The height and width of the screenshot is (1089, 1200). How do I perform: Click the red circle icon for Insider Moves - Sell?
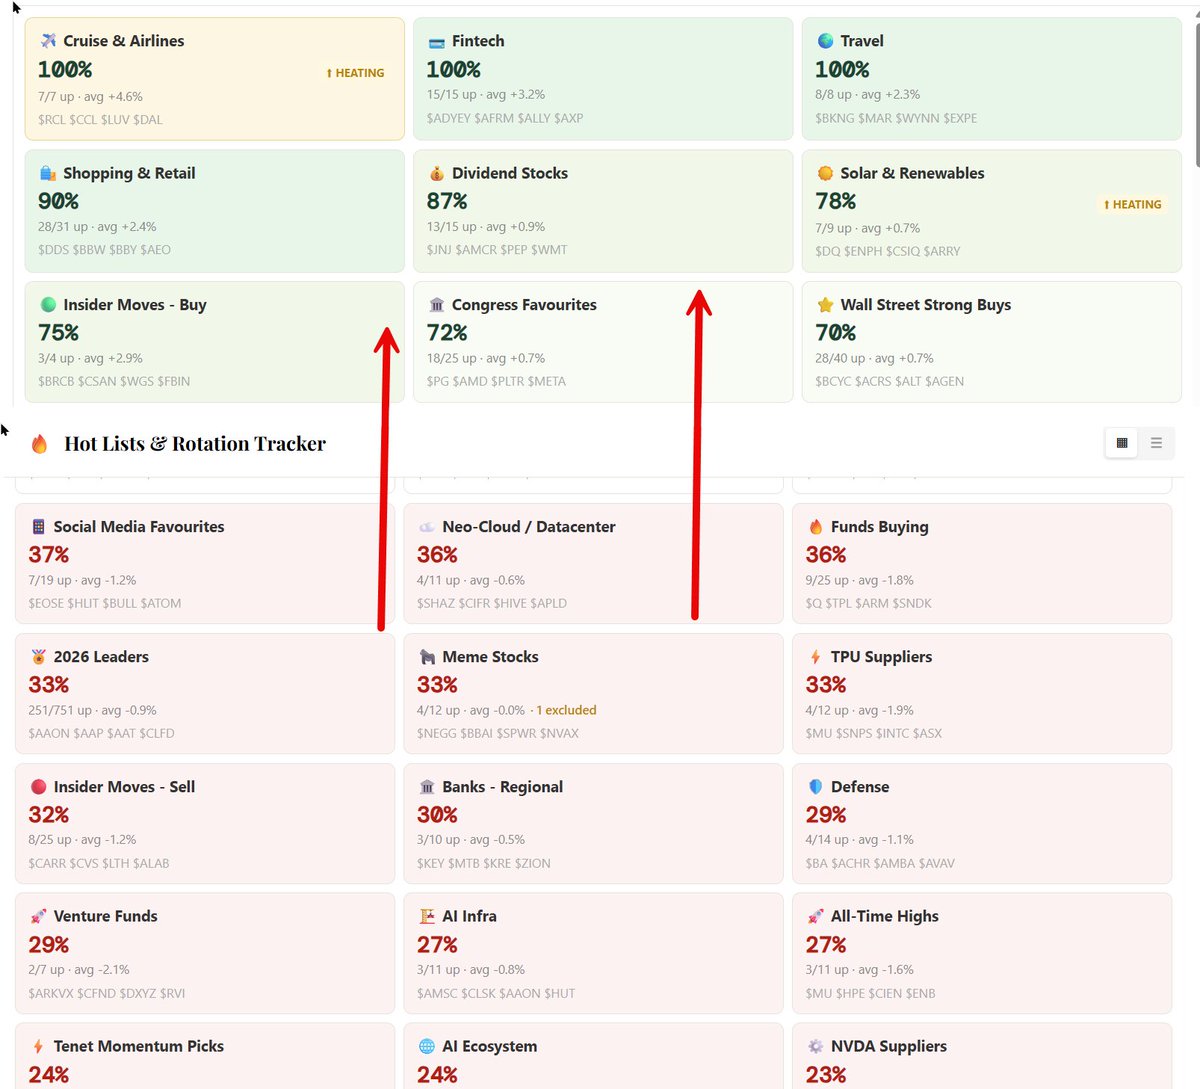[x=38, y=787]
